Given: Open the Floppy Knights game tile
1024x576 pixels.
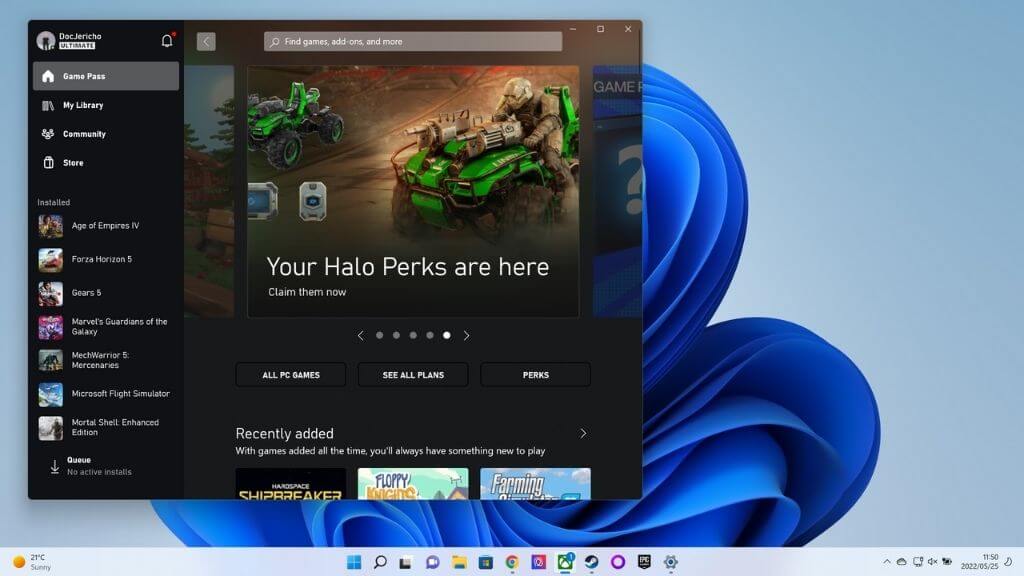Looking at the screenshot, I should pyautogui.click(x=413, y=484).
